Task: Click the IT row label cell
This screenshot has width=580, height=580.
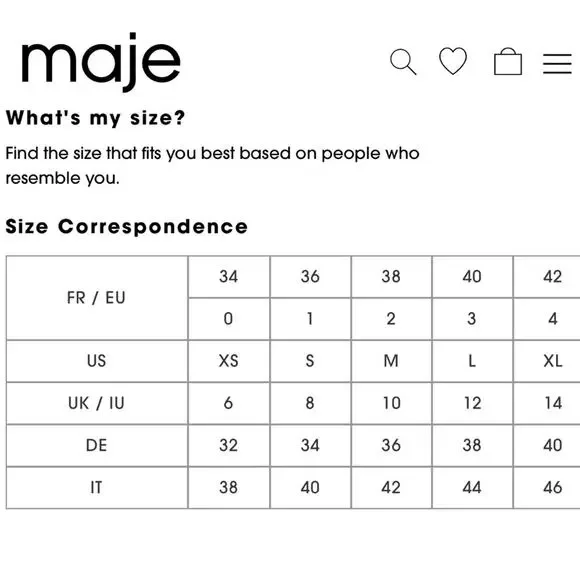Action: coord(97,488)
